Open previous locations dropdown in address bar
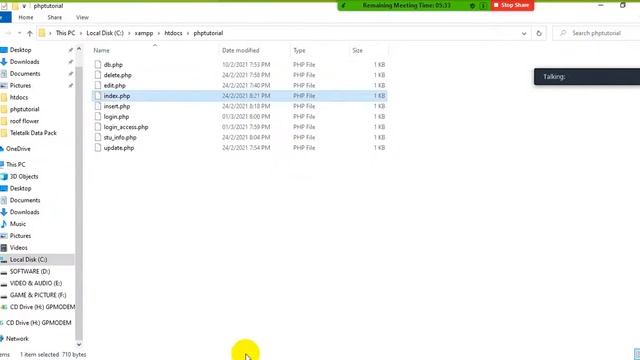640x360 pixels. [524, 33]
